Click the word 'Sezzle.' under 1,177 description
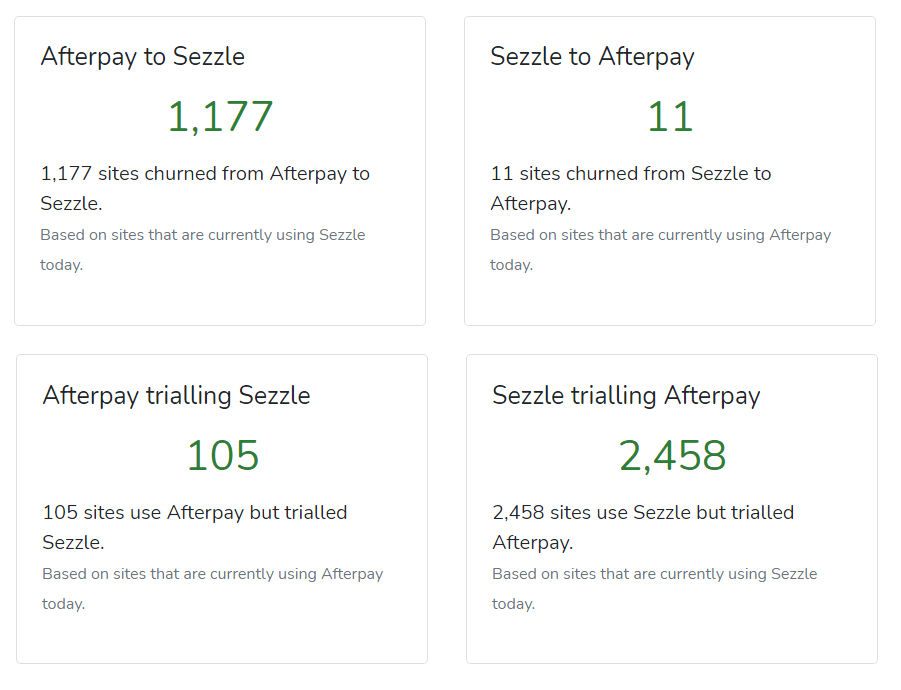This screenshot has width=901, height=690. tap(71, 203)
